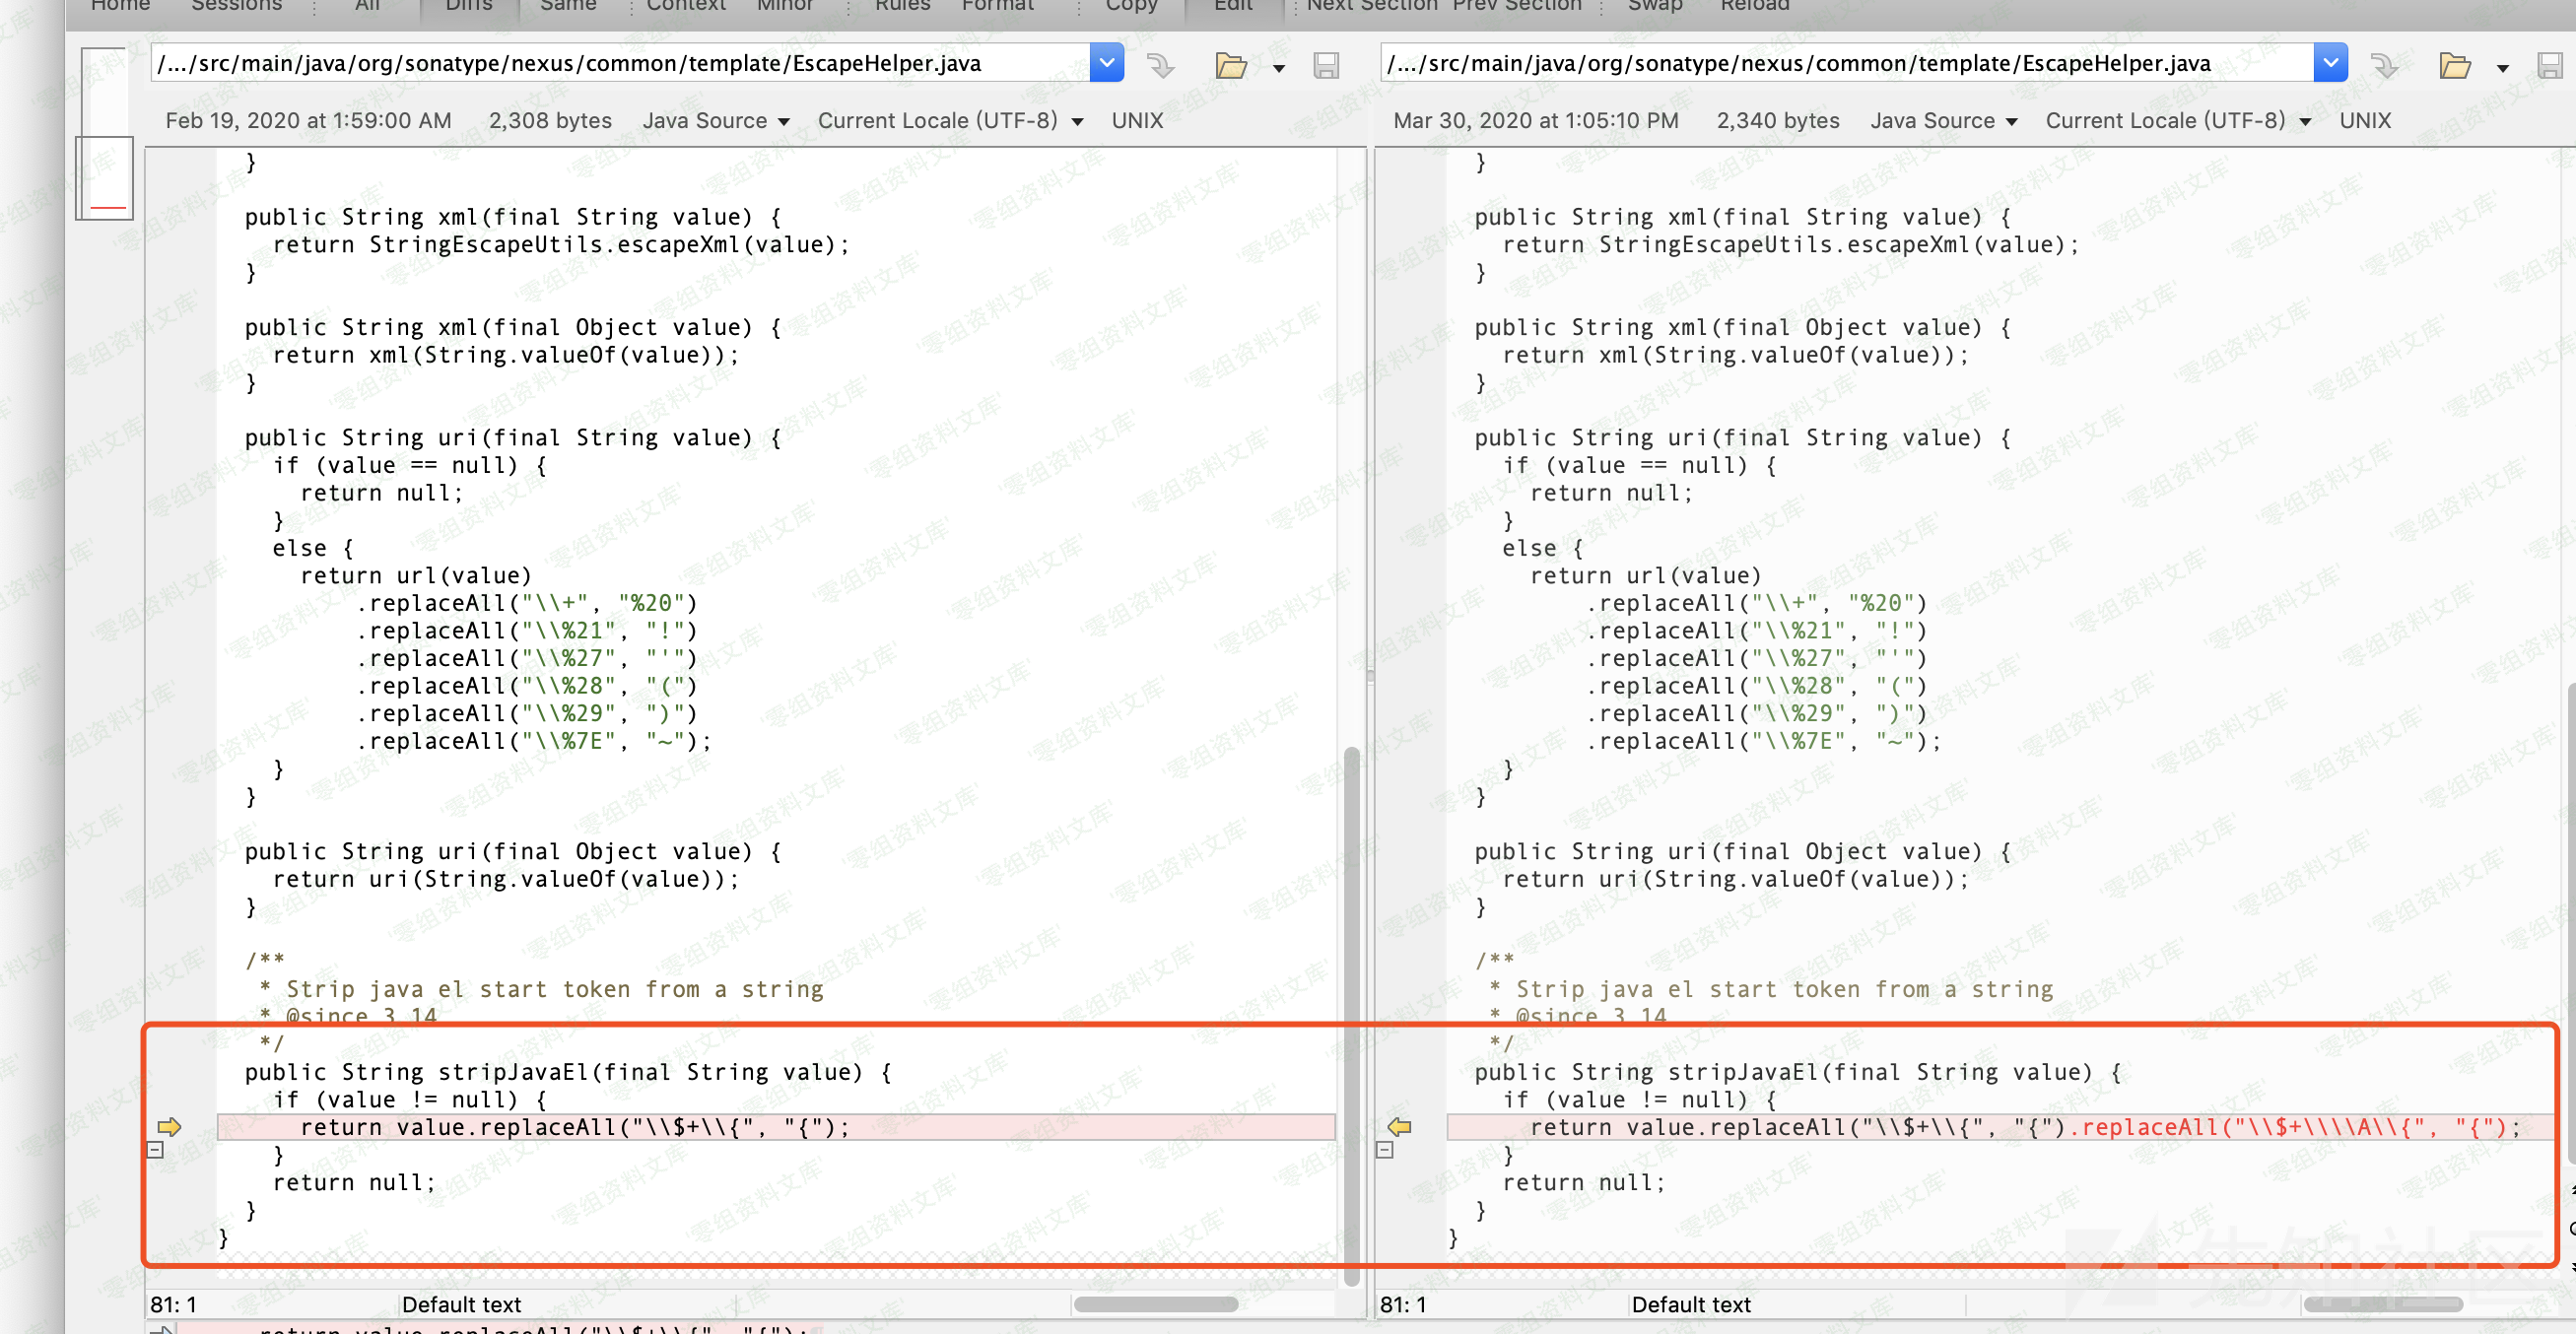Image resolution: width=2576 pixels, height=1334 pixels.
Task: Click the left pane save disk icon
Action: pyautogui.click(x=1326, y=66)
